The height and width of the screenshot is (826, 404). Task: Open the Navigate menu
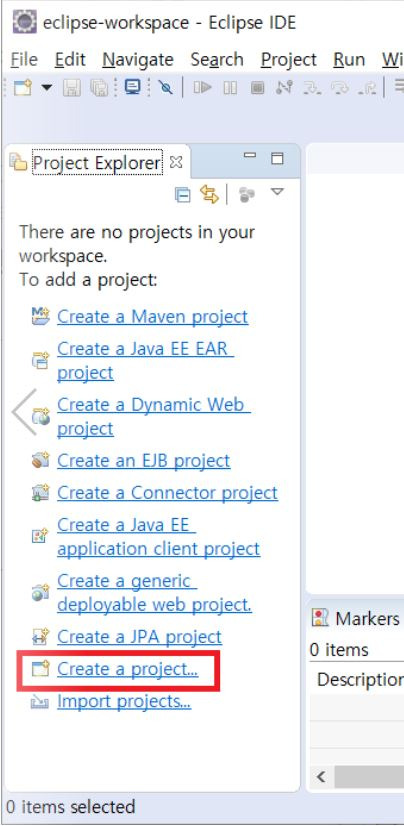pos(138,60)
